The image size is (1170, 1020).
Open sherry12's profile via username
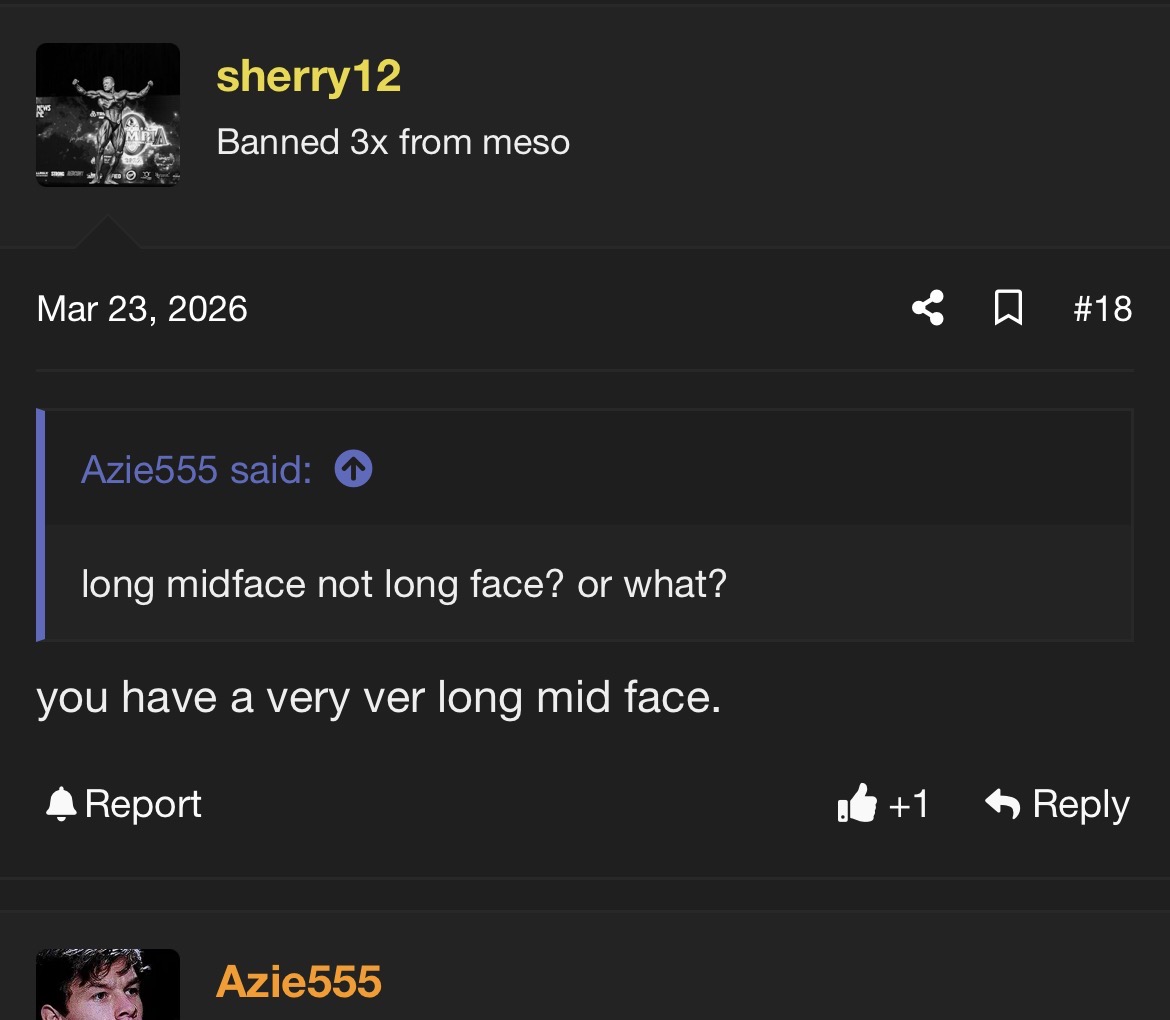tap(308, 76)
